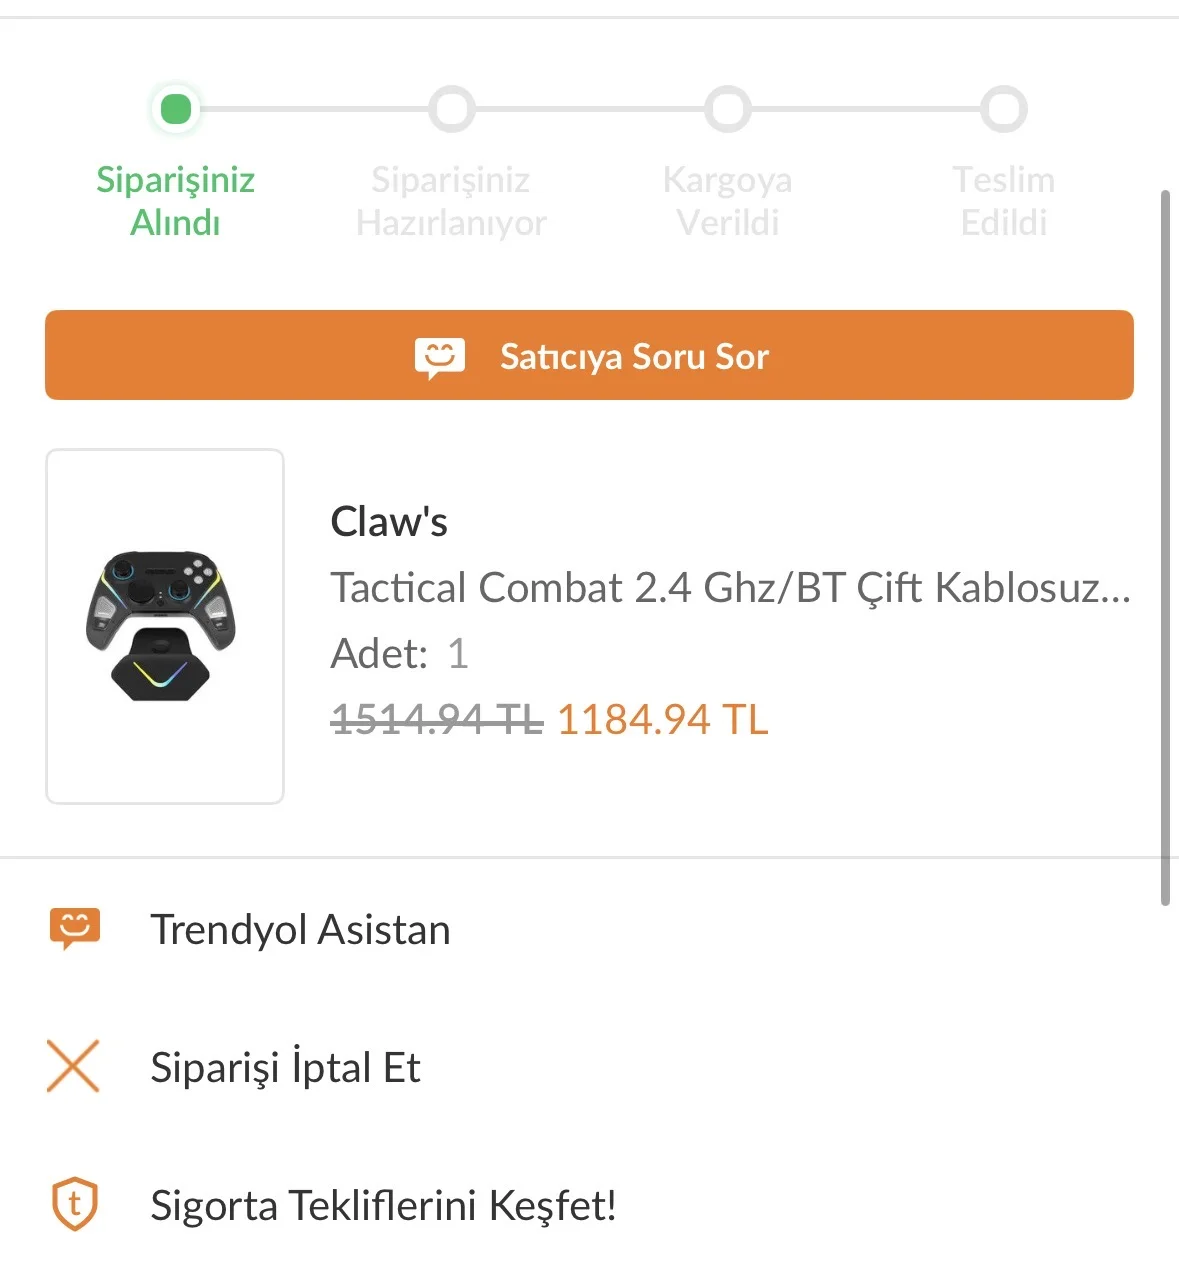Click the orange X cancel icon

pos(73,1066)
